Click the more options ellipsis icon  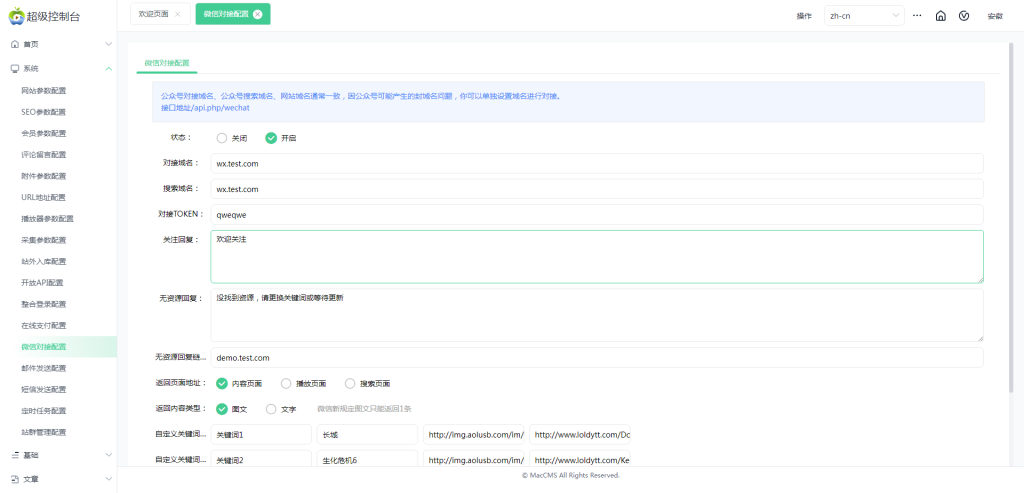pos(917,16)
